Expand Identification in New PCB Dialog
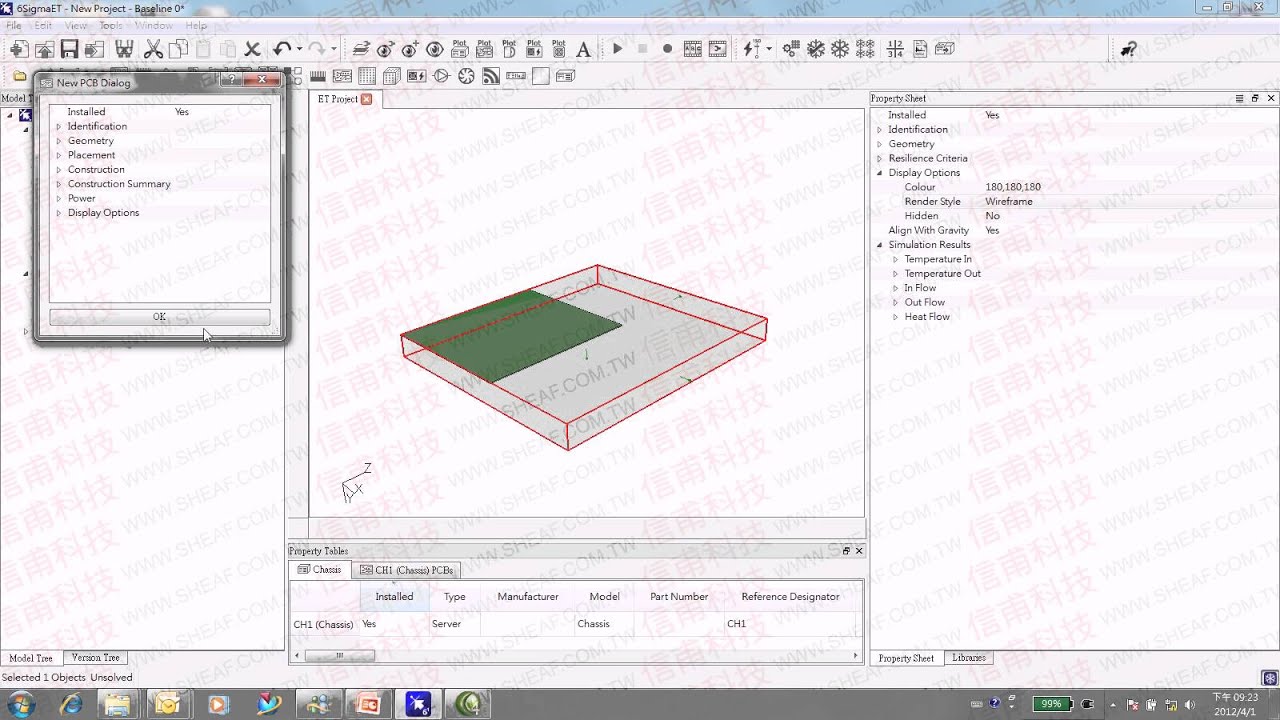The image size is (1280, 720). 59,127
